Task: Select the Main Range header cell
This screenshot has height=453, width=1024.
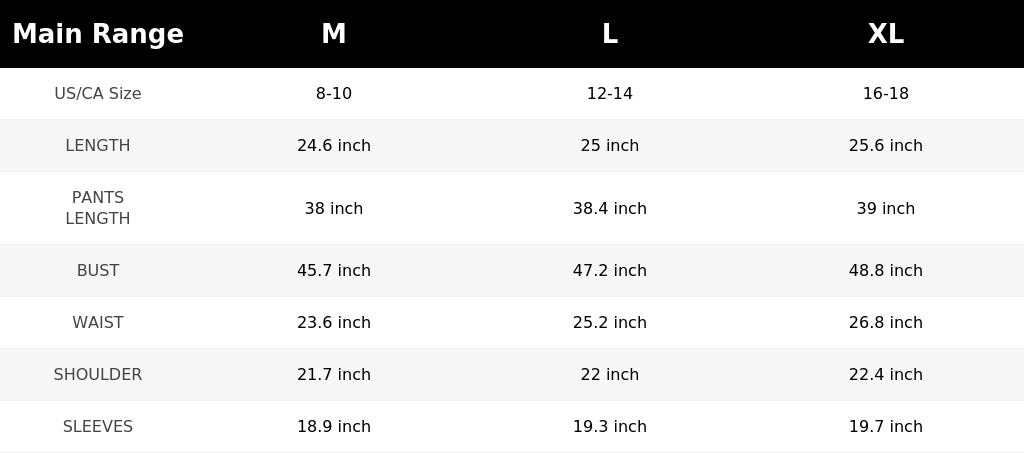Action: [98, 34]
